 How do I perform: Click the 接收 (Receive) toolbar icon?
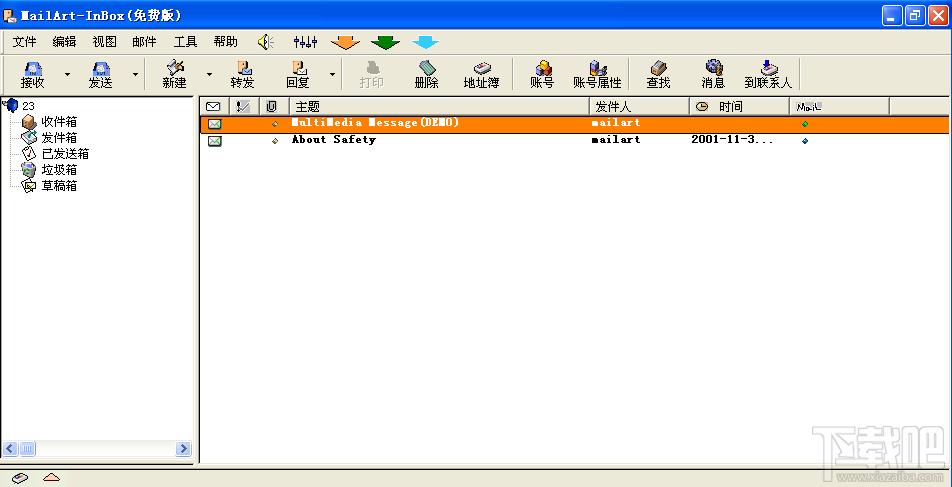click(x=33, y=75)
